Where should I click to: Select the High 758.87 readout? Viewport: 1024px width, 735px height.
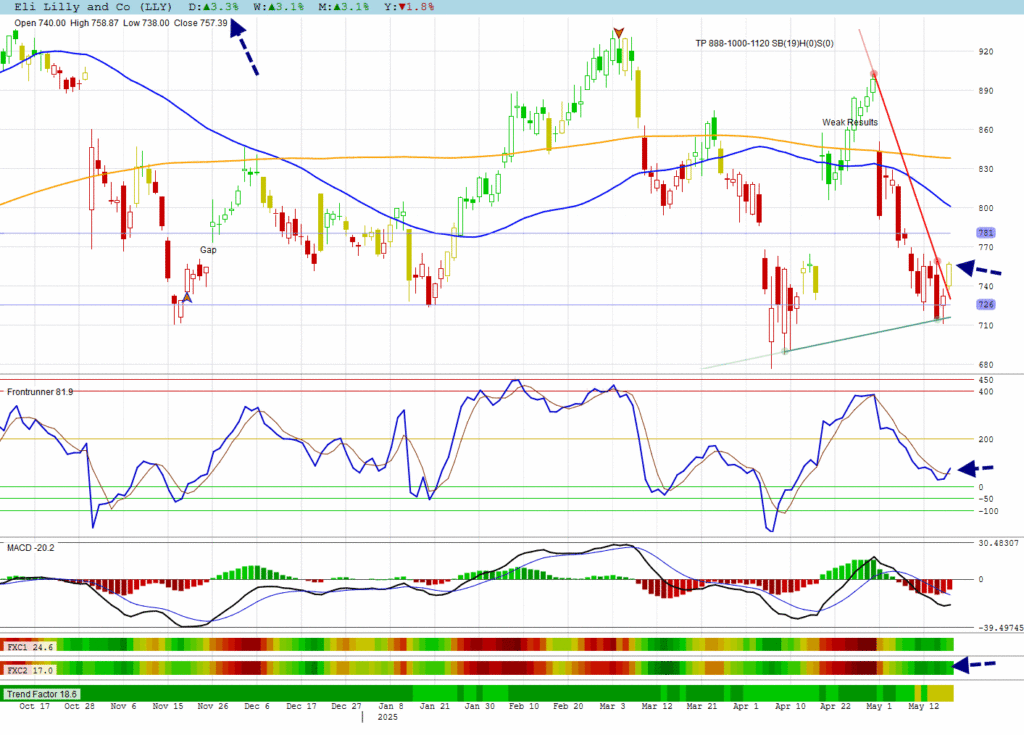pos(95,23)
